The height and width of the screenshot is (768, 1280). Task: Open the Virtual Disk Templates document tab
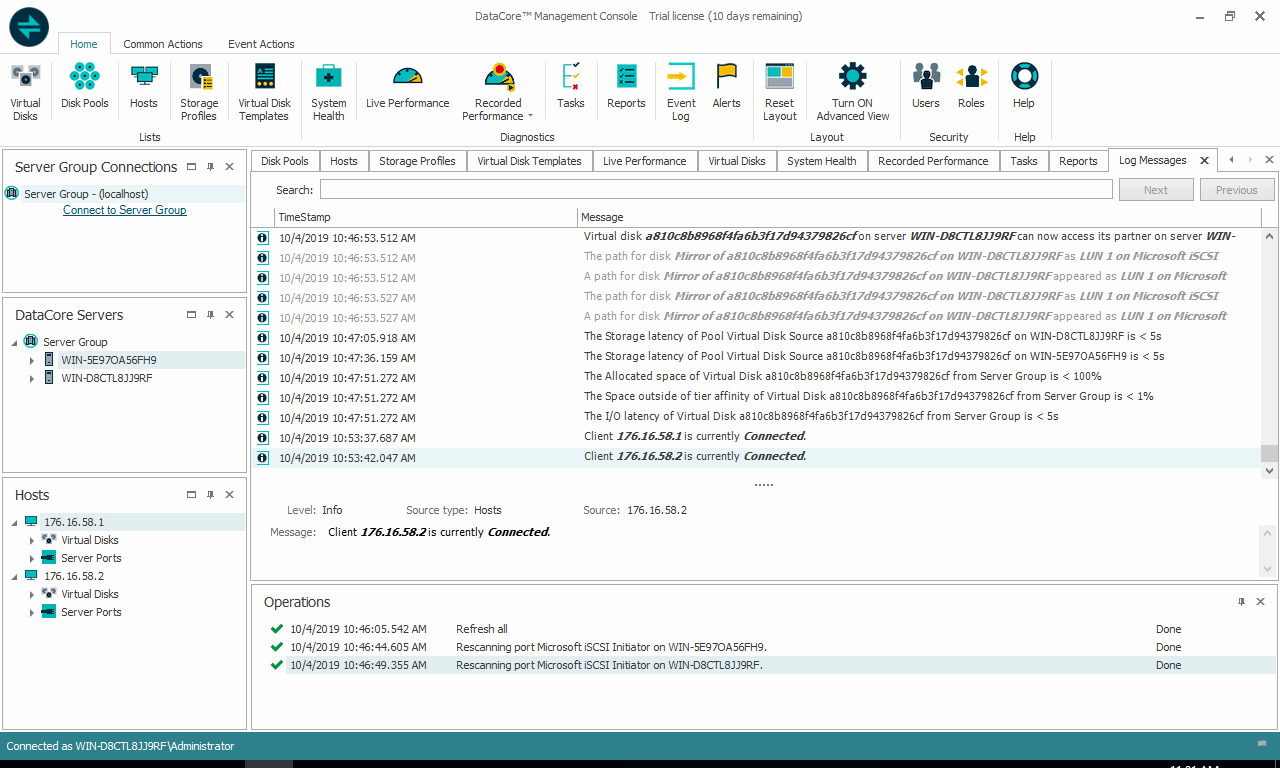tap(529, 161)
